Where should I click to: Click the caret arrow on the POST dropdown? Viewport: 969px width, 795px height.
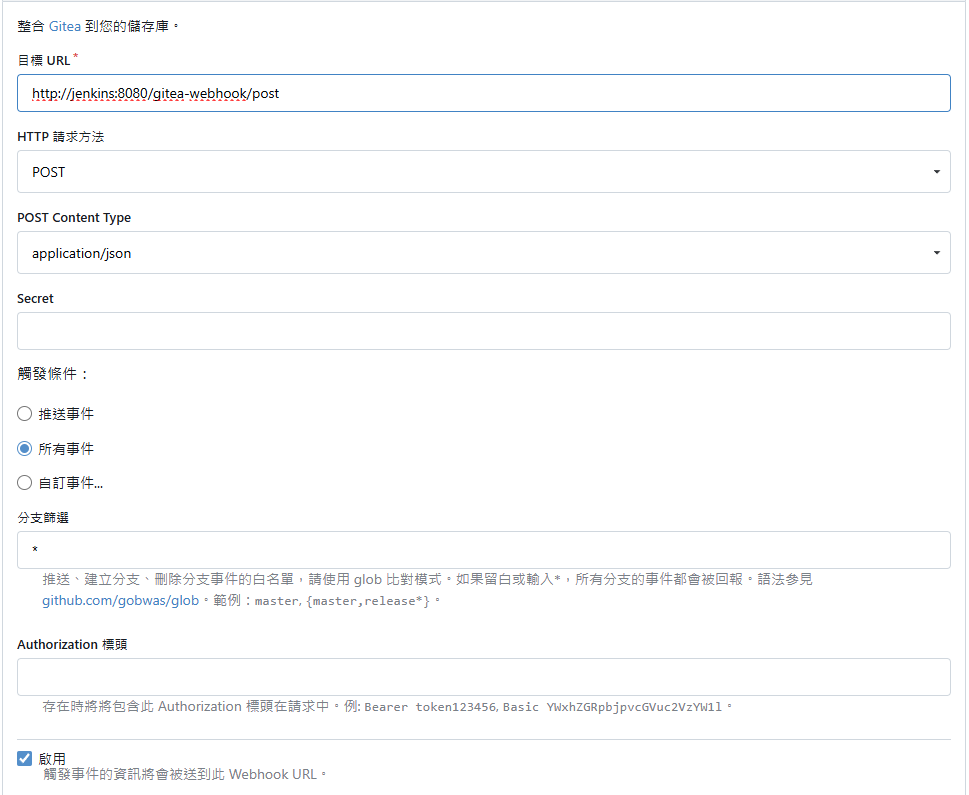(x=936, y=172)
